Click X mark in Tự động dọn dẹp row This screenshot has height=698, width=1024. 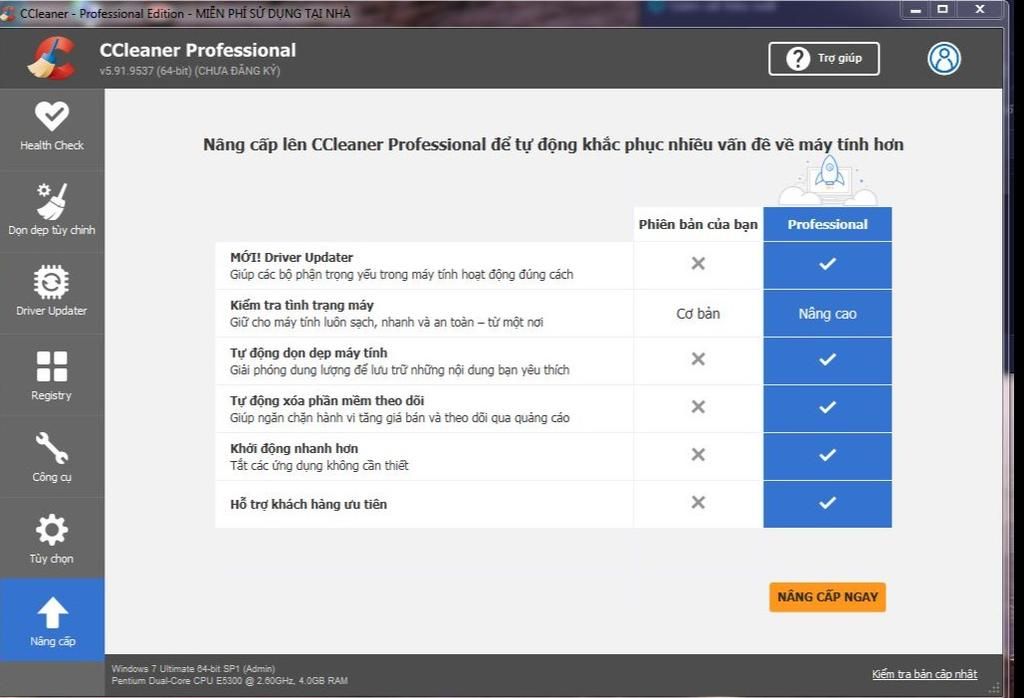(698, 358)
